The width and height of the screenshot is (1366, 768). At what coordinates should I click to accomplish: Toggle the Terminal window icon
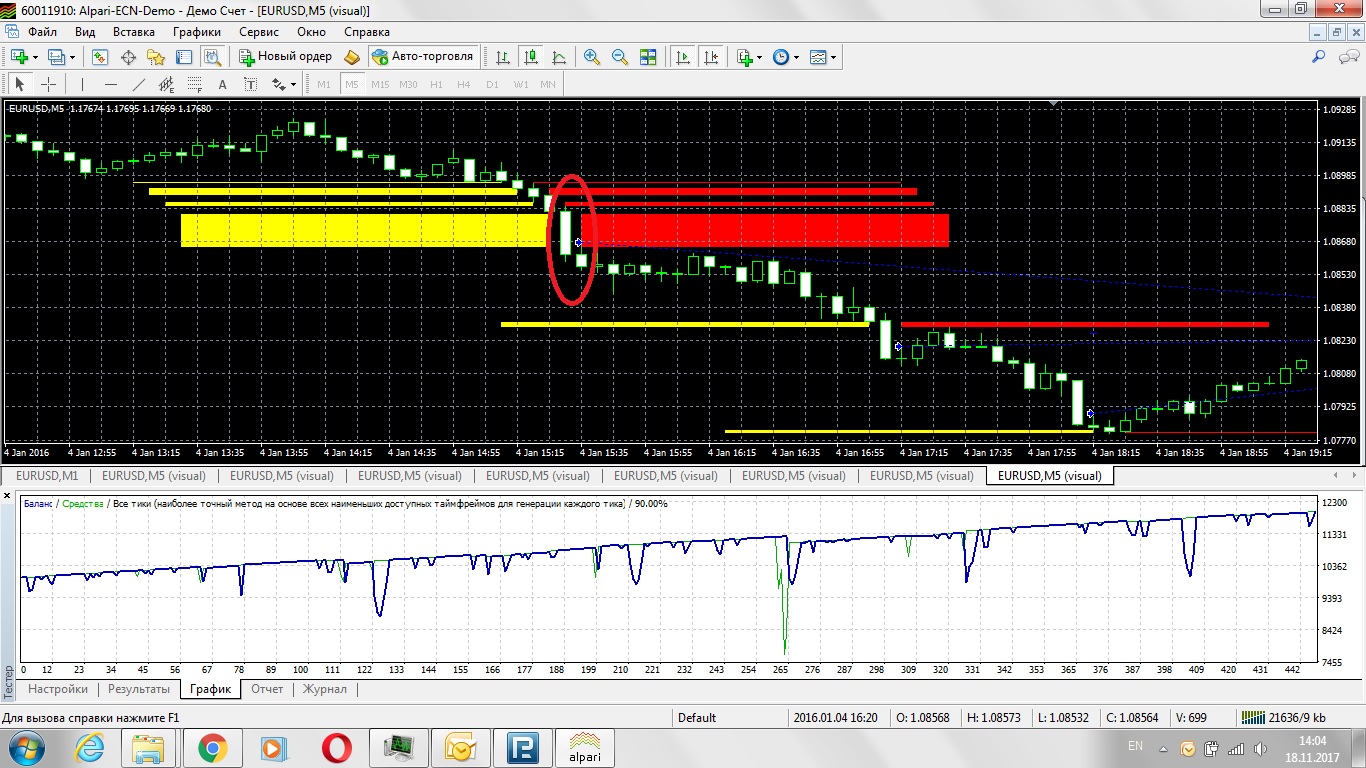click(x=183, y=57)
